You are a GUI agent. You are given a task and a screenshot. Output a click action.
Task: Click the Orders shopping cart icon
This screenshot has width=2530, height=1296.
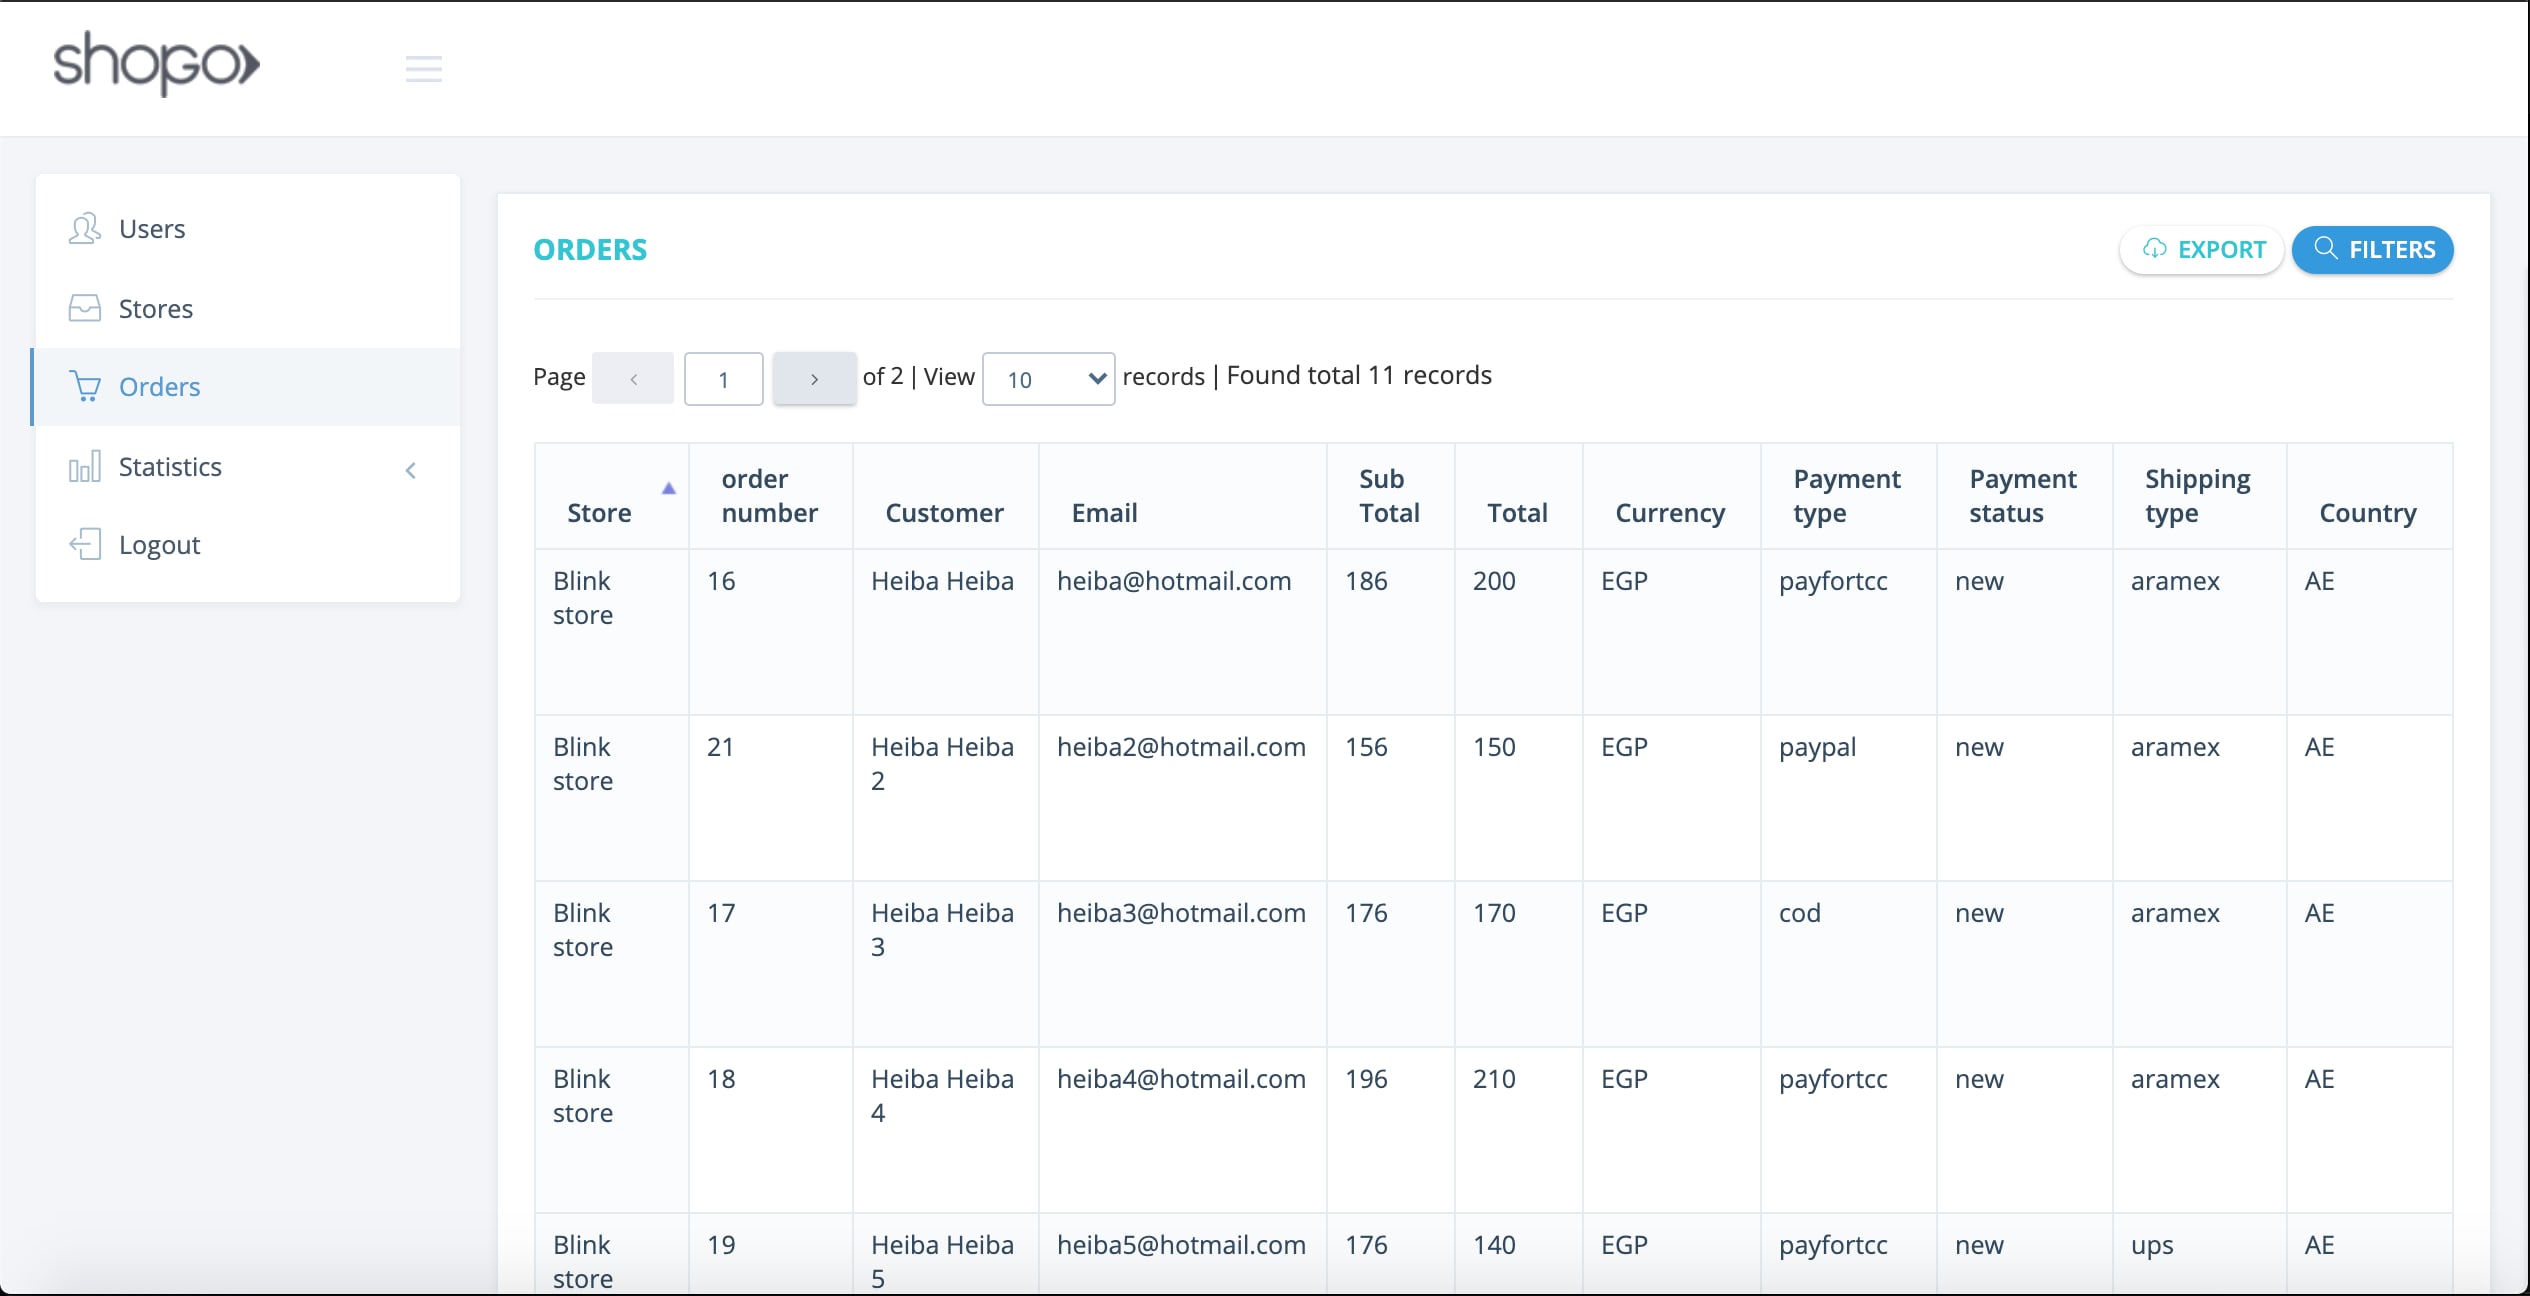tap(85, 386)
